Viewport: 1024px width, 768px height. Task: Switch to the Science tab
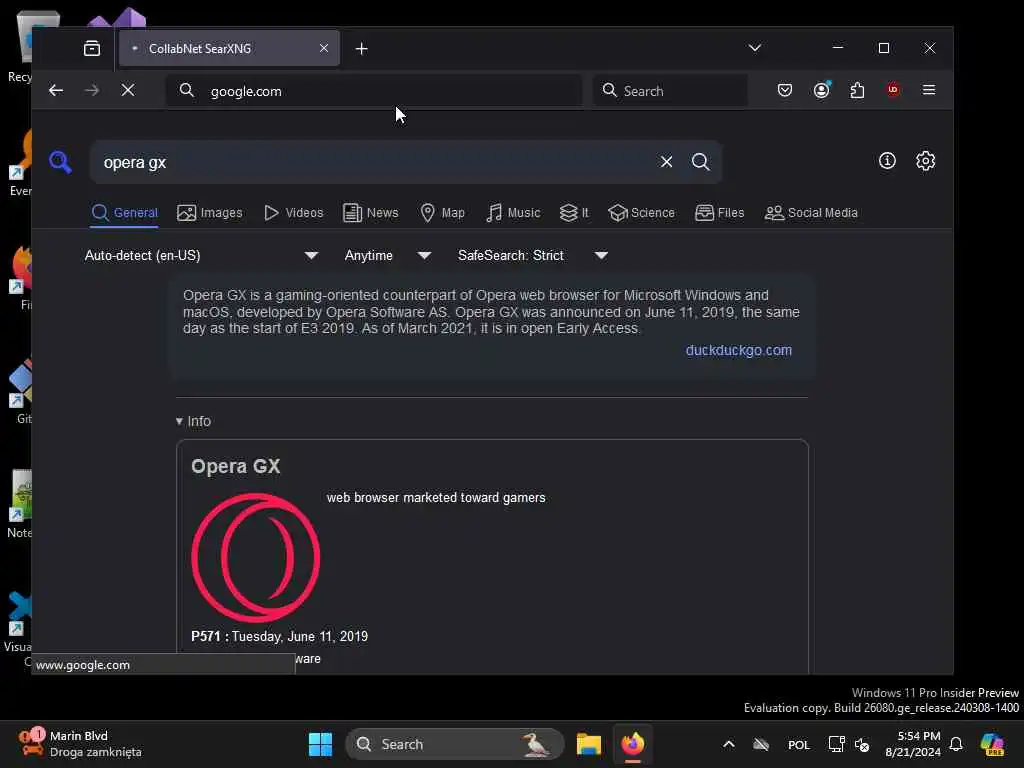[x=641, y=213]
